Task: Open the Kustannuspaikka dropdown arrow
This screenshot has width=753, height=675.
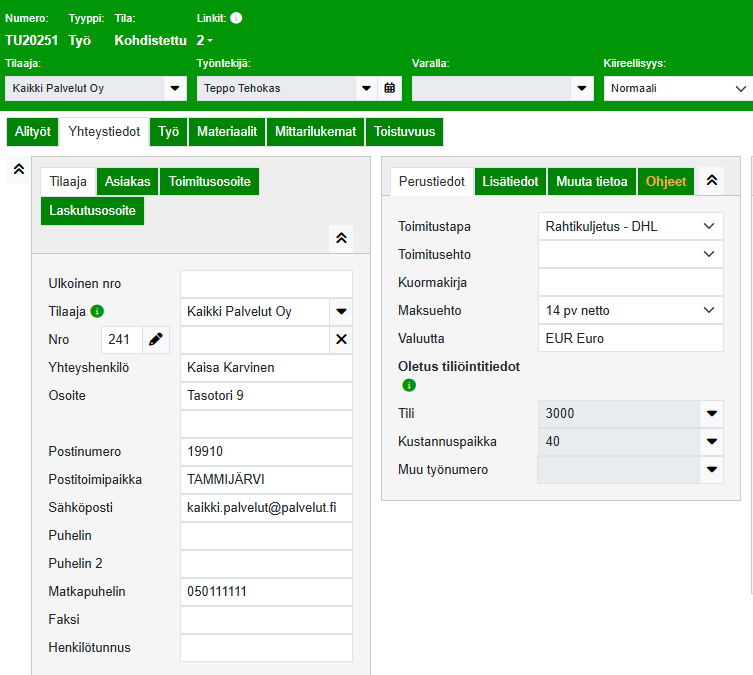Action: 711,441
